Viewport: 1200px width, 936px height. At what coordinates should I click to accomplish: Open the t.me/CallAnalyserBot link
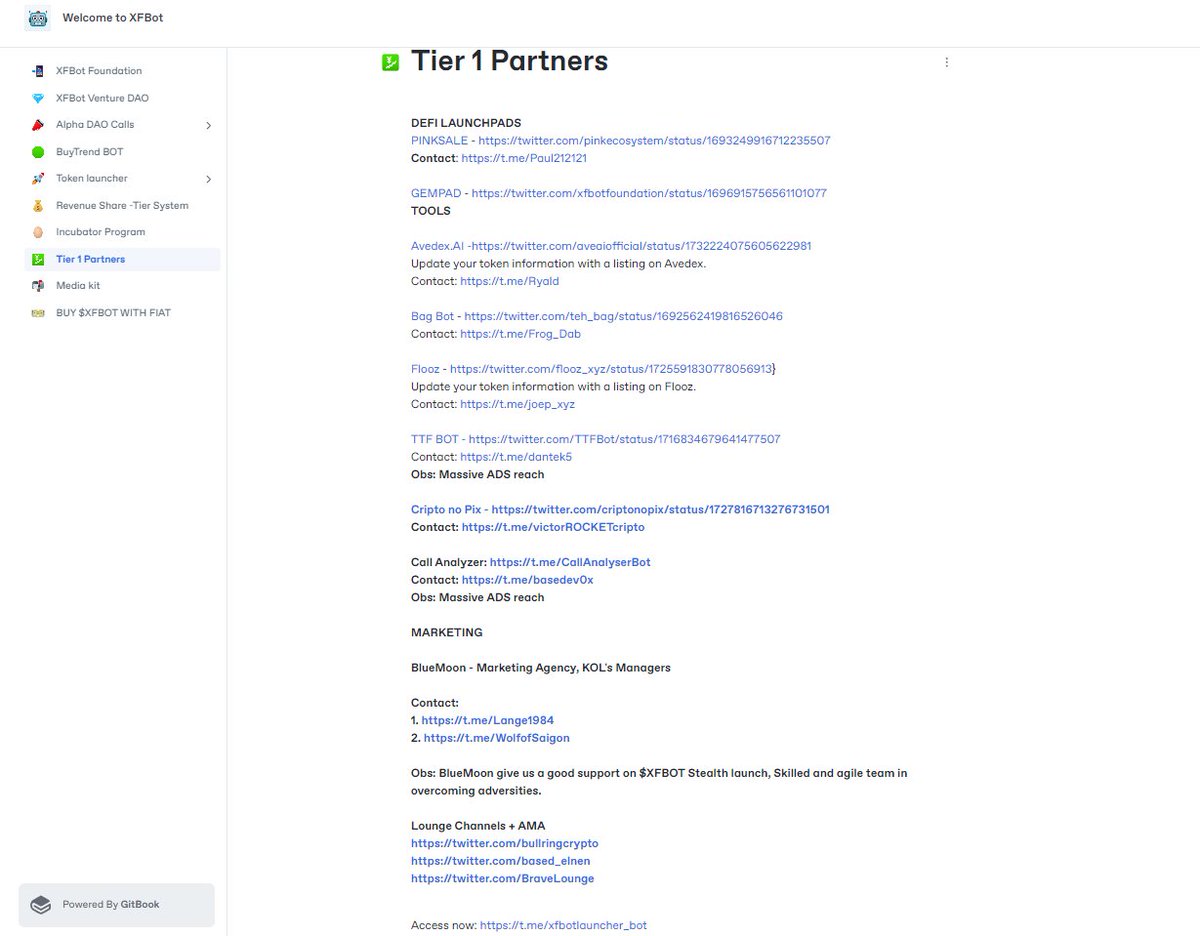(x=570, y=562)
